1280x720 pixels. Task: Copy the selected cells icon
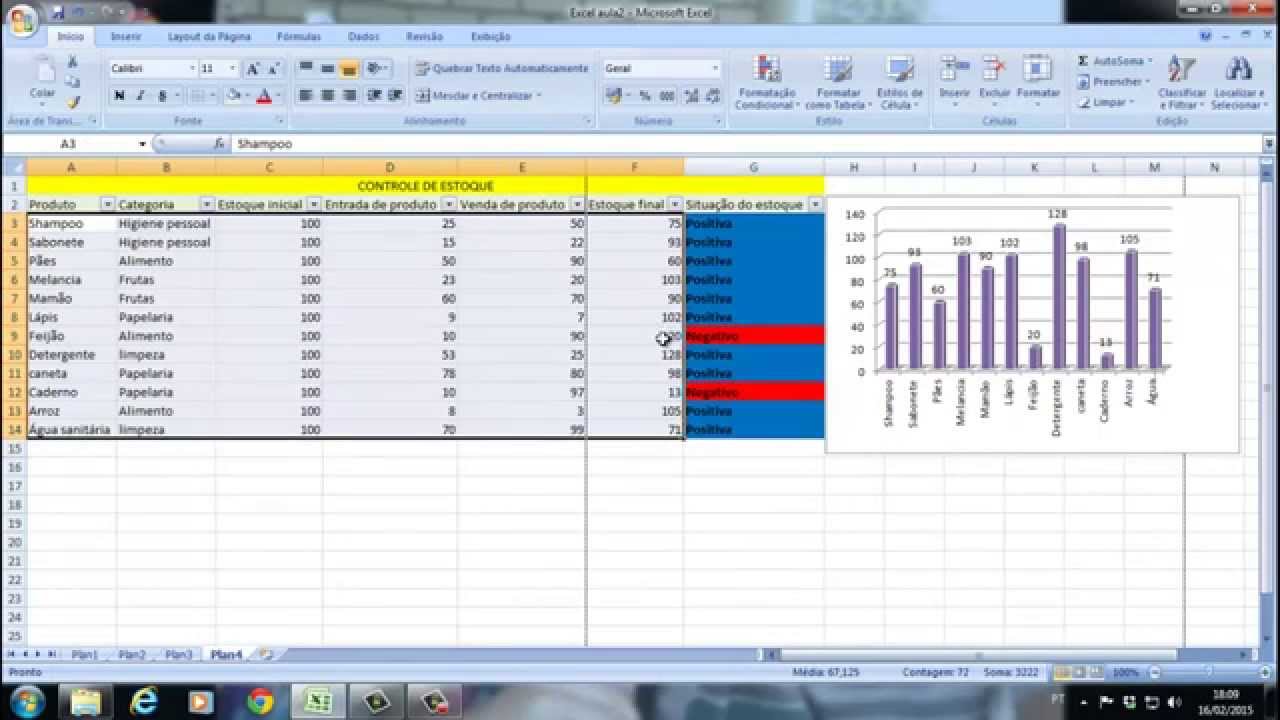[72, 82]
